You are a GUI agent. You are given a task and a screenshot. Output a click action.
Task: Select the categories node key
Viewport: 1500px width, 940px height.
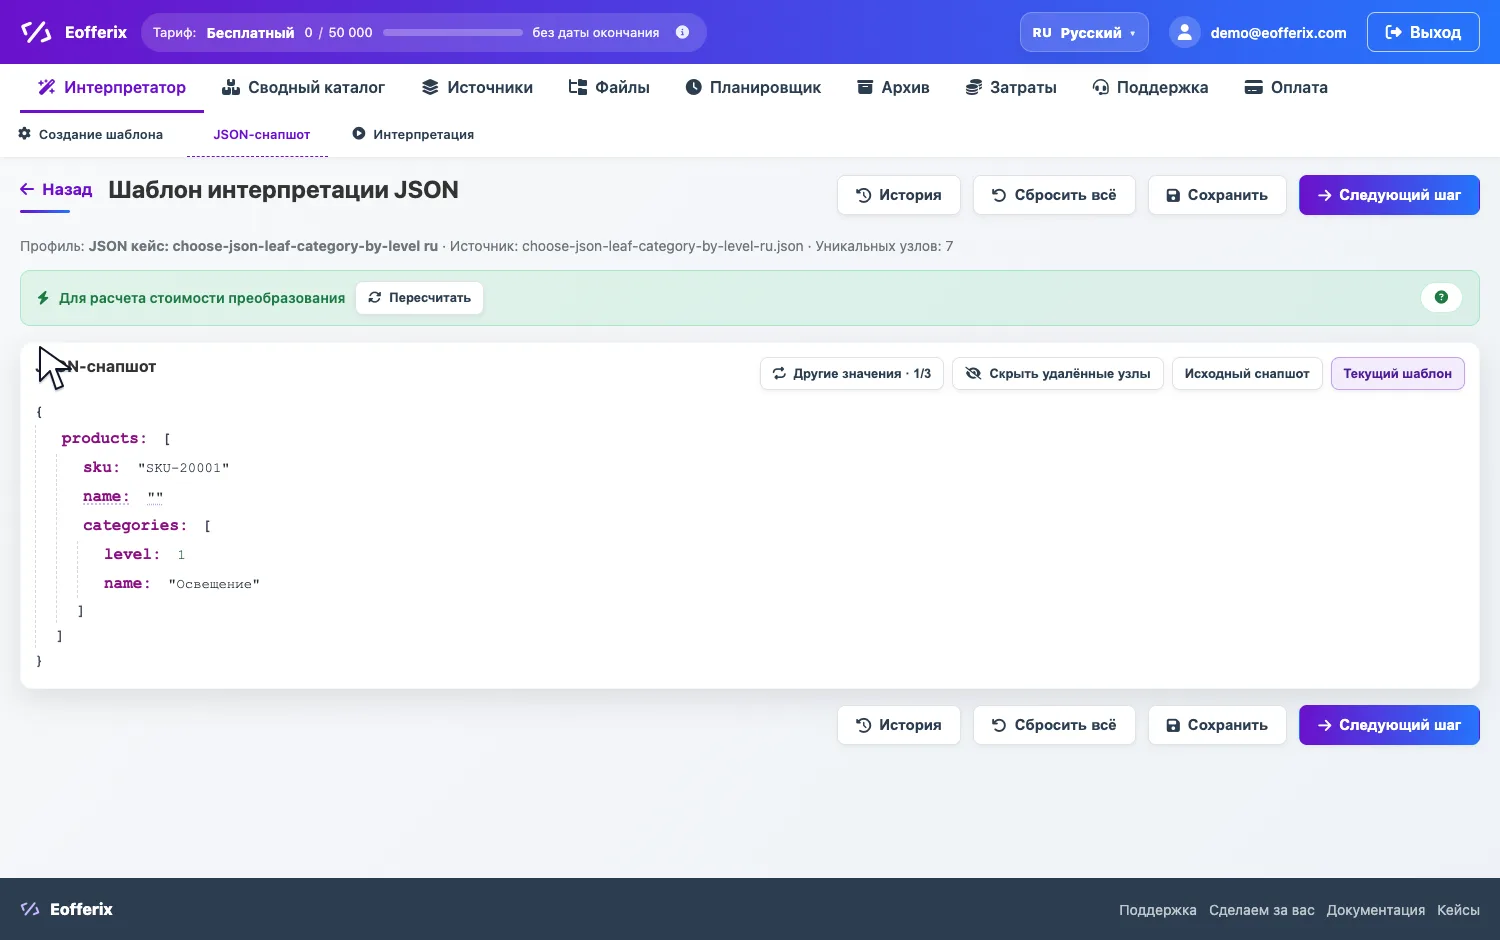coord(135,525)
